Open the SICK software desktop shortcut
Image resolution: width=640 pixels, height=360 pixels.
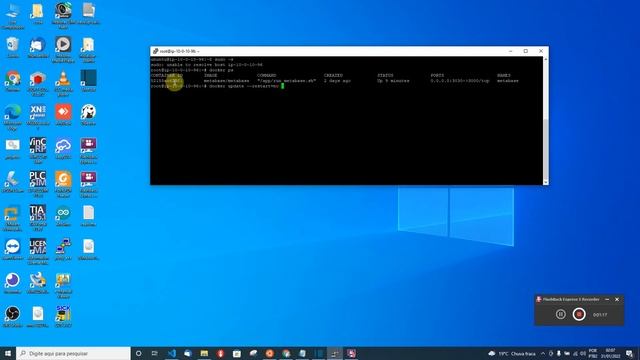63,316
